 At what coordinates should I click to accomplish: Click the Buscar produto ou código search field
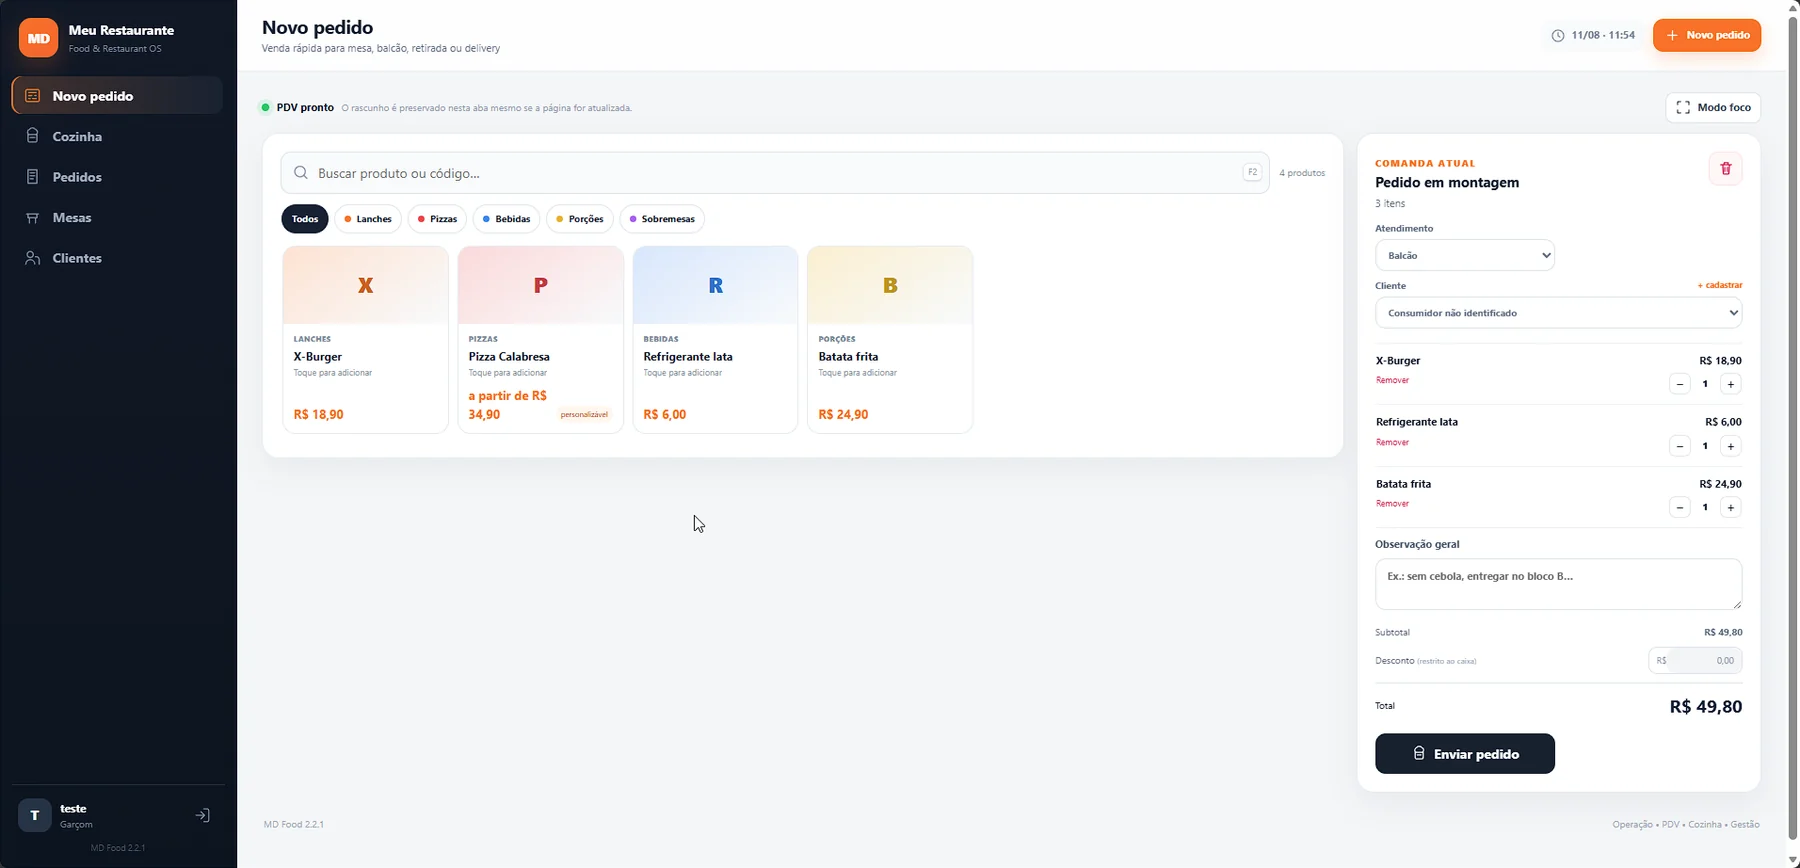(x=775, y=173)
